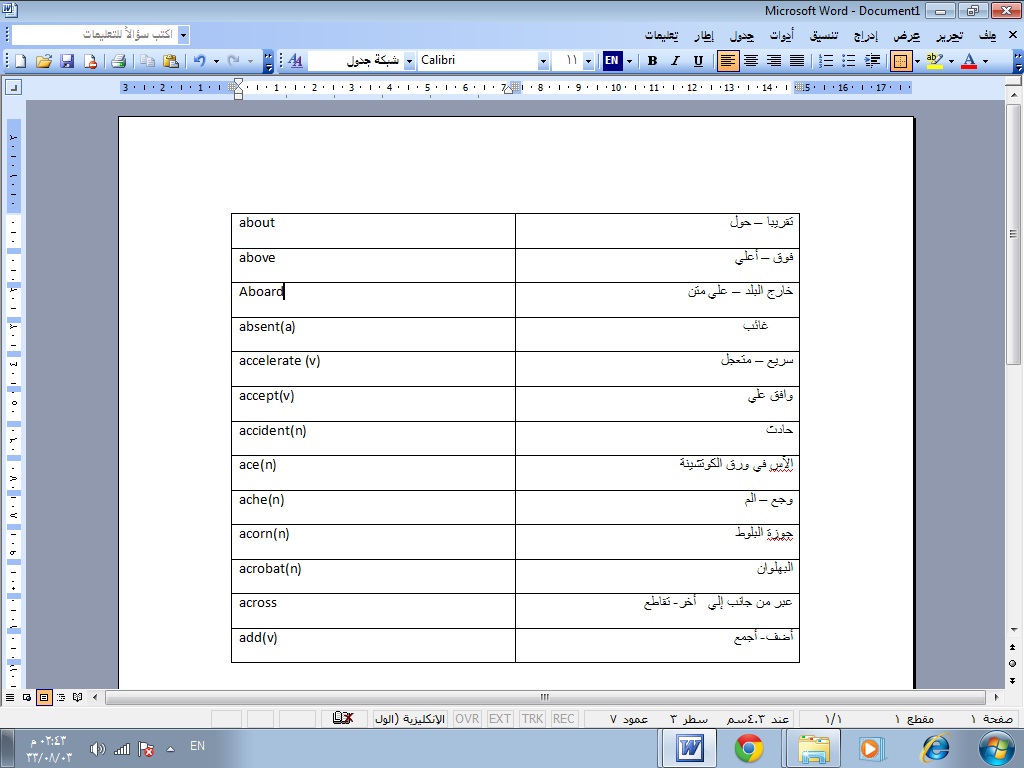Screen dimensions: 1024x768
Task: Open the Windows Start button
Action: (x=997, y=748)
